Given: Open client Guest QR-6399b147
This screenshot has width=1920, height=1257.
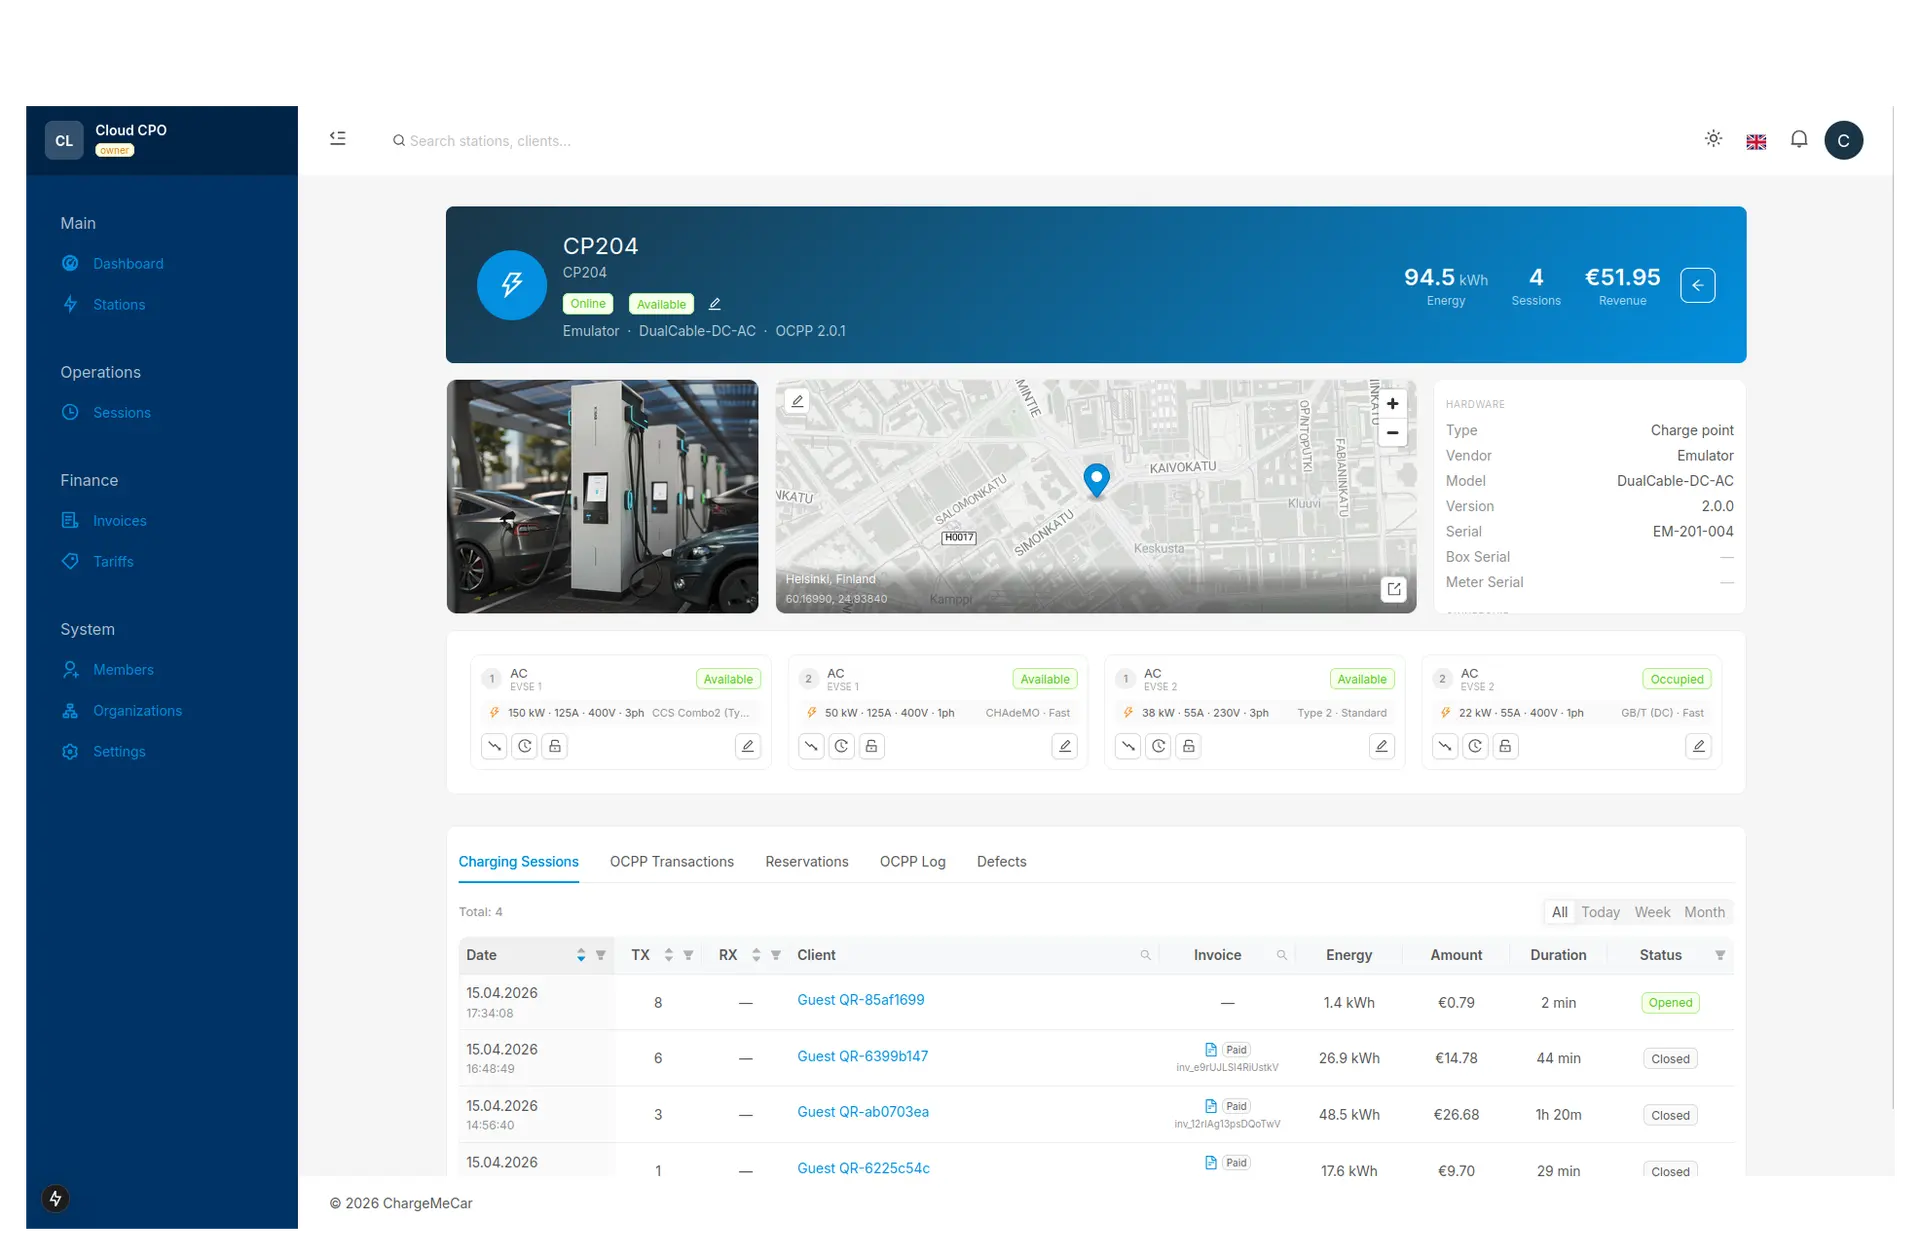Looking at the screenshot, I should [862, 1056].
